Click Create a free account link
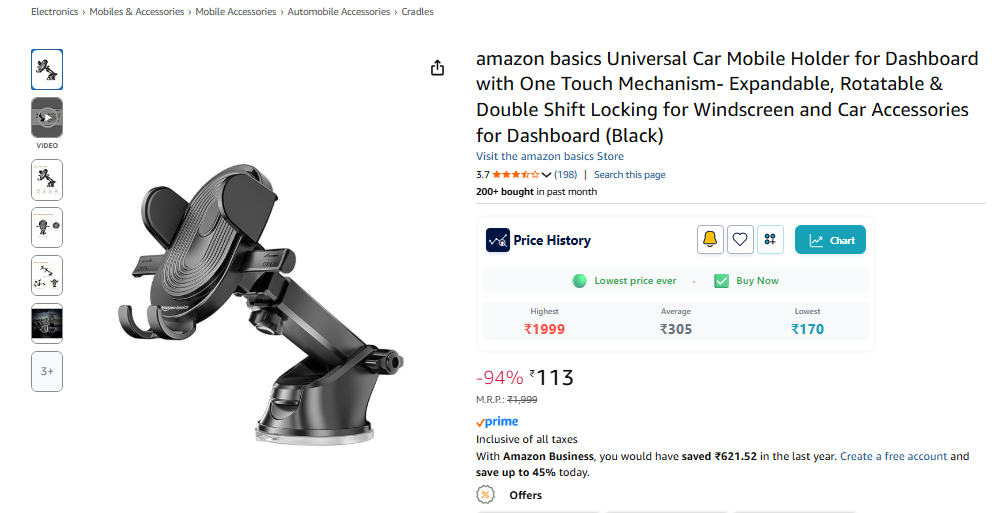 tap(893, 456)
